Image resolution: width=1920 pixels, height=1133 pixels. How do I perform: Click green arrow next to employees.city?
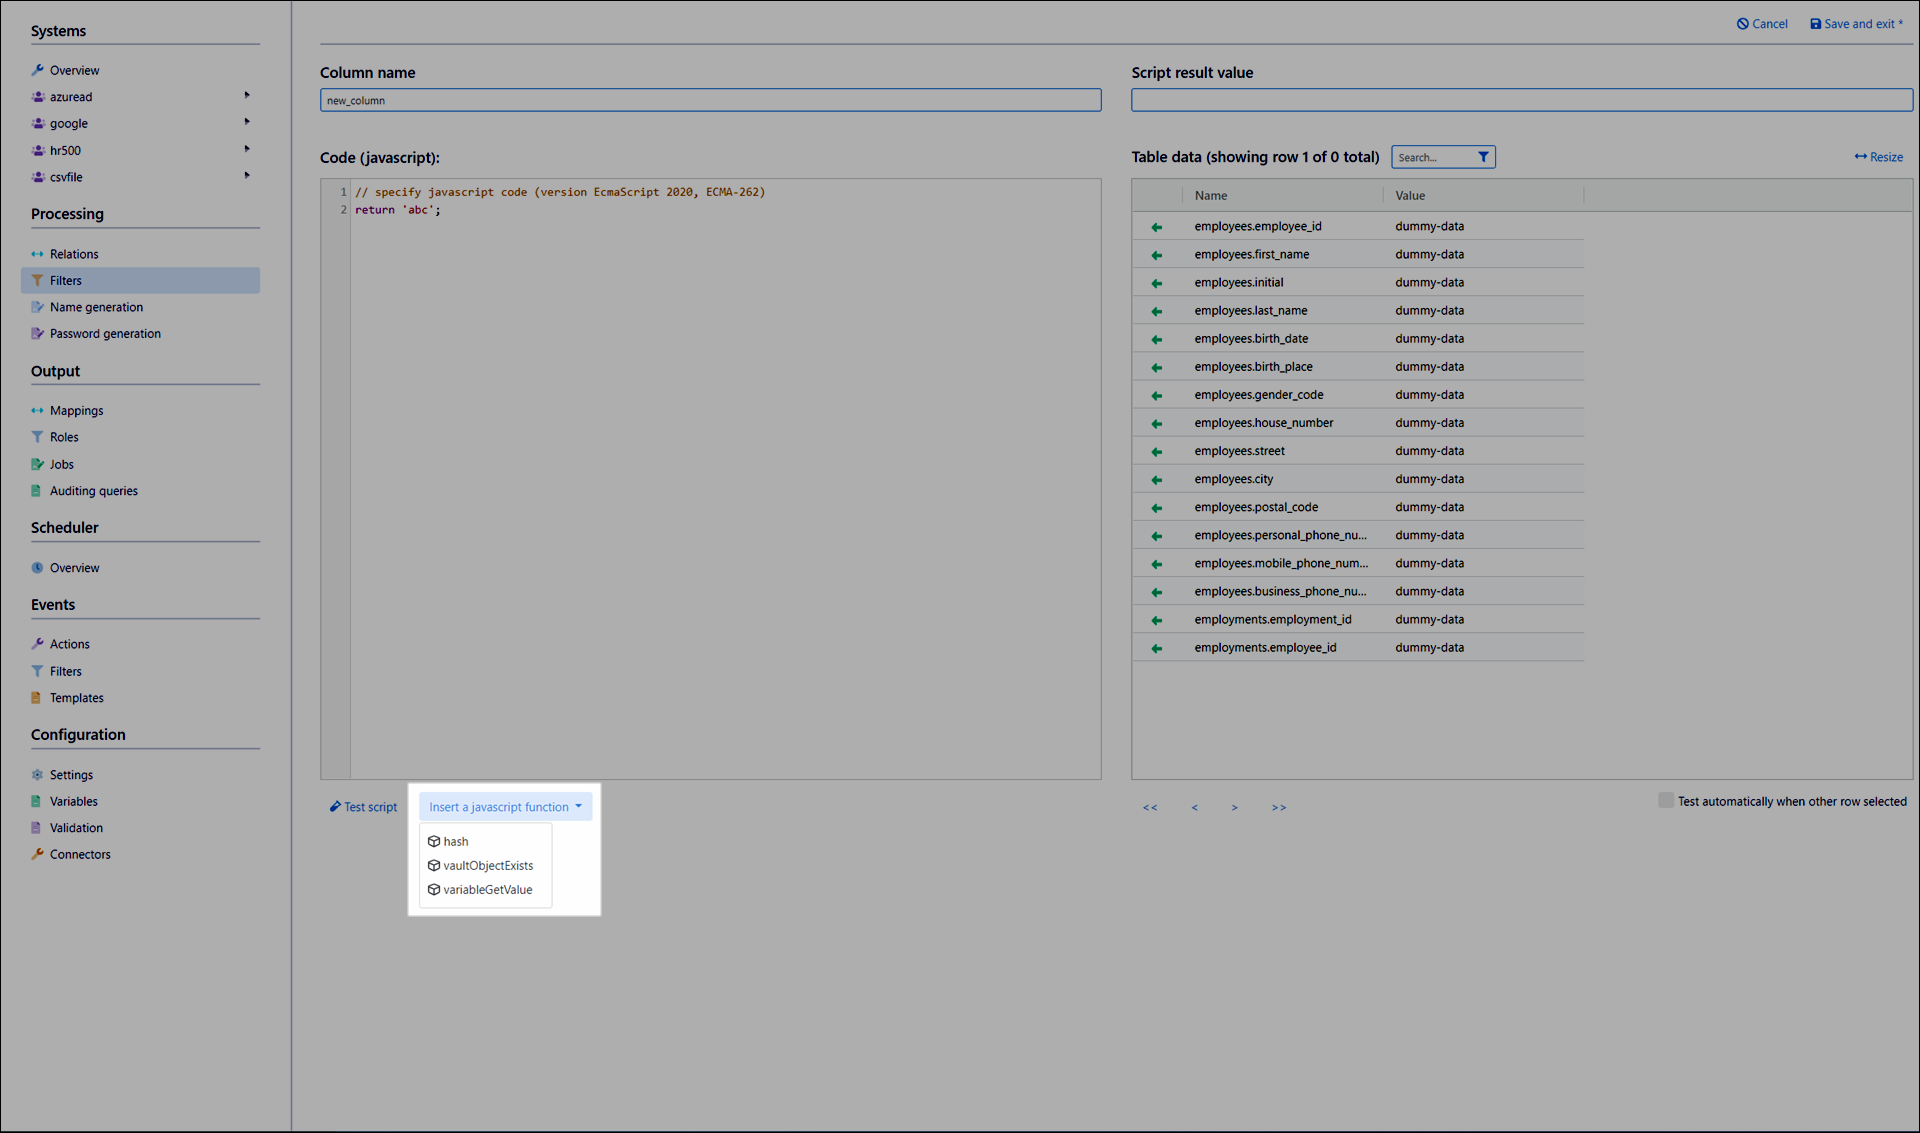point(1156,480)
